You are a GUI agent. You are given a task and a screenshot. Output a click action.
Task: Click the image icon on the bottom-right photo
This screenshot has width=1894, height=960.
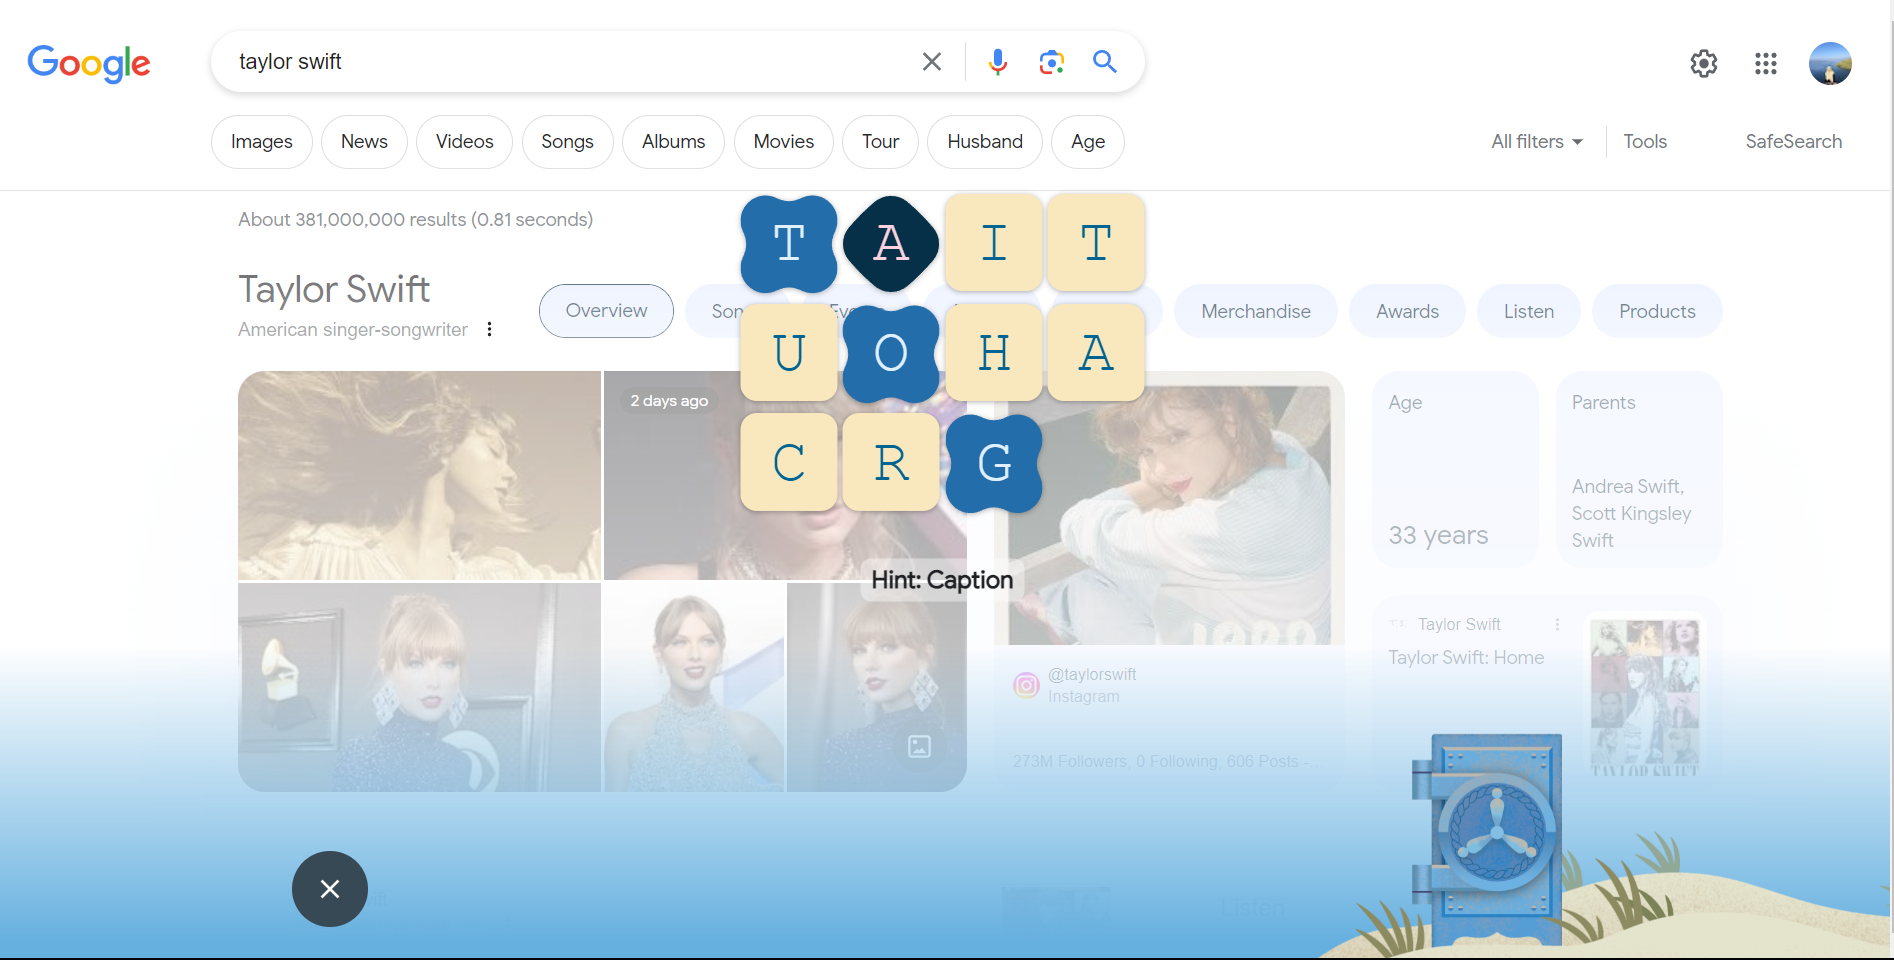[x=919, y=746]
